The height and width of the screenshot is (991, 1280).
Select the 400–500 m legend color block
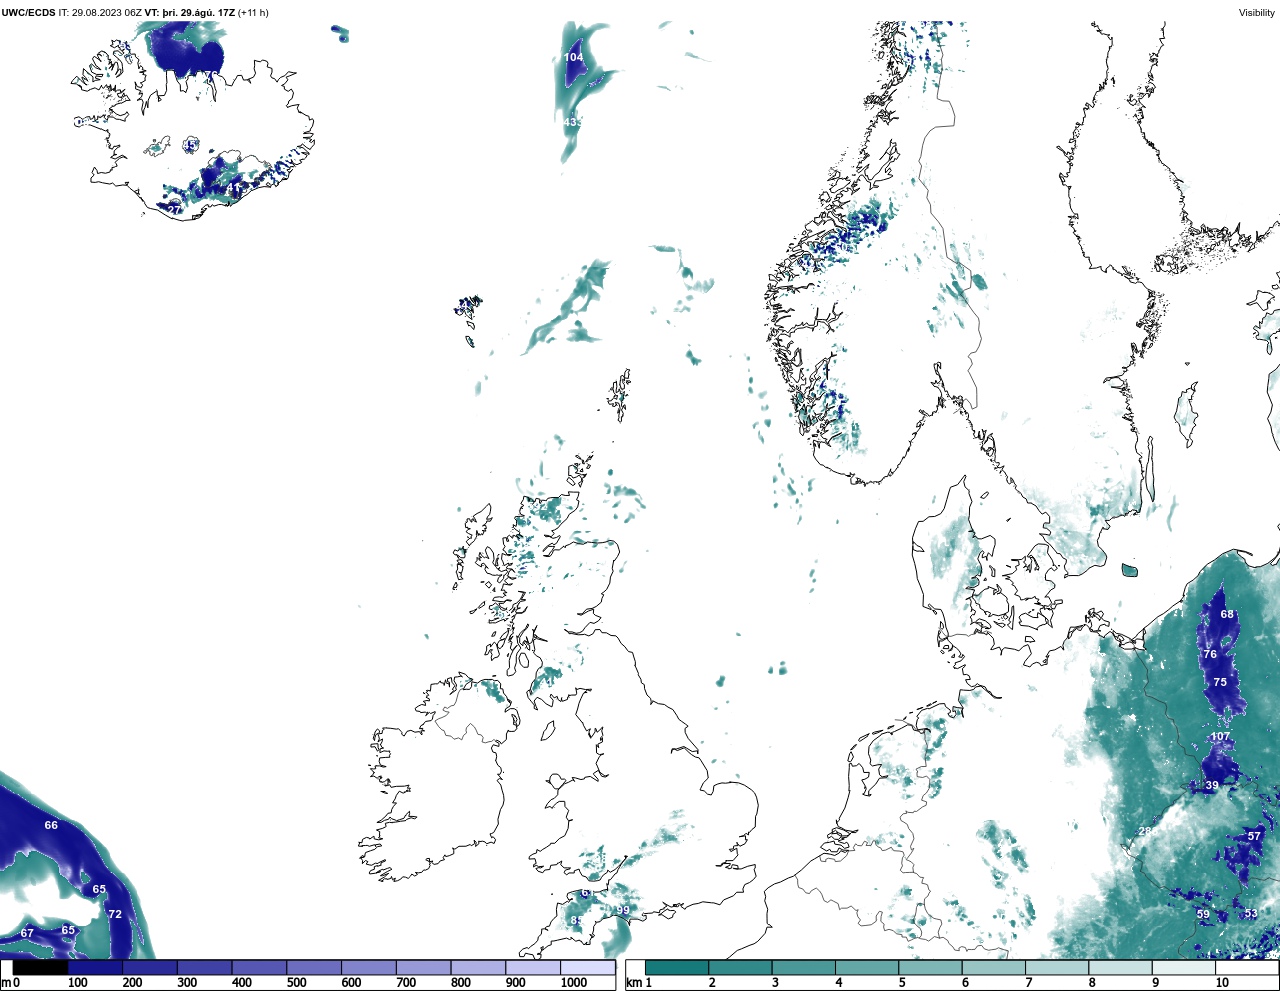pyautogui.click(x=259, y=967)
